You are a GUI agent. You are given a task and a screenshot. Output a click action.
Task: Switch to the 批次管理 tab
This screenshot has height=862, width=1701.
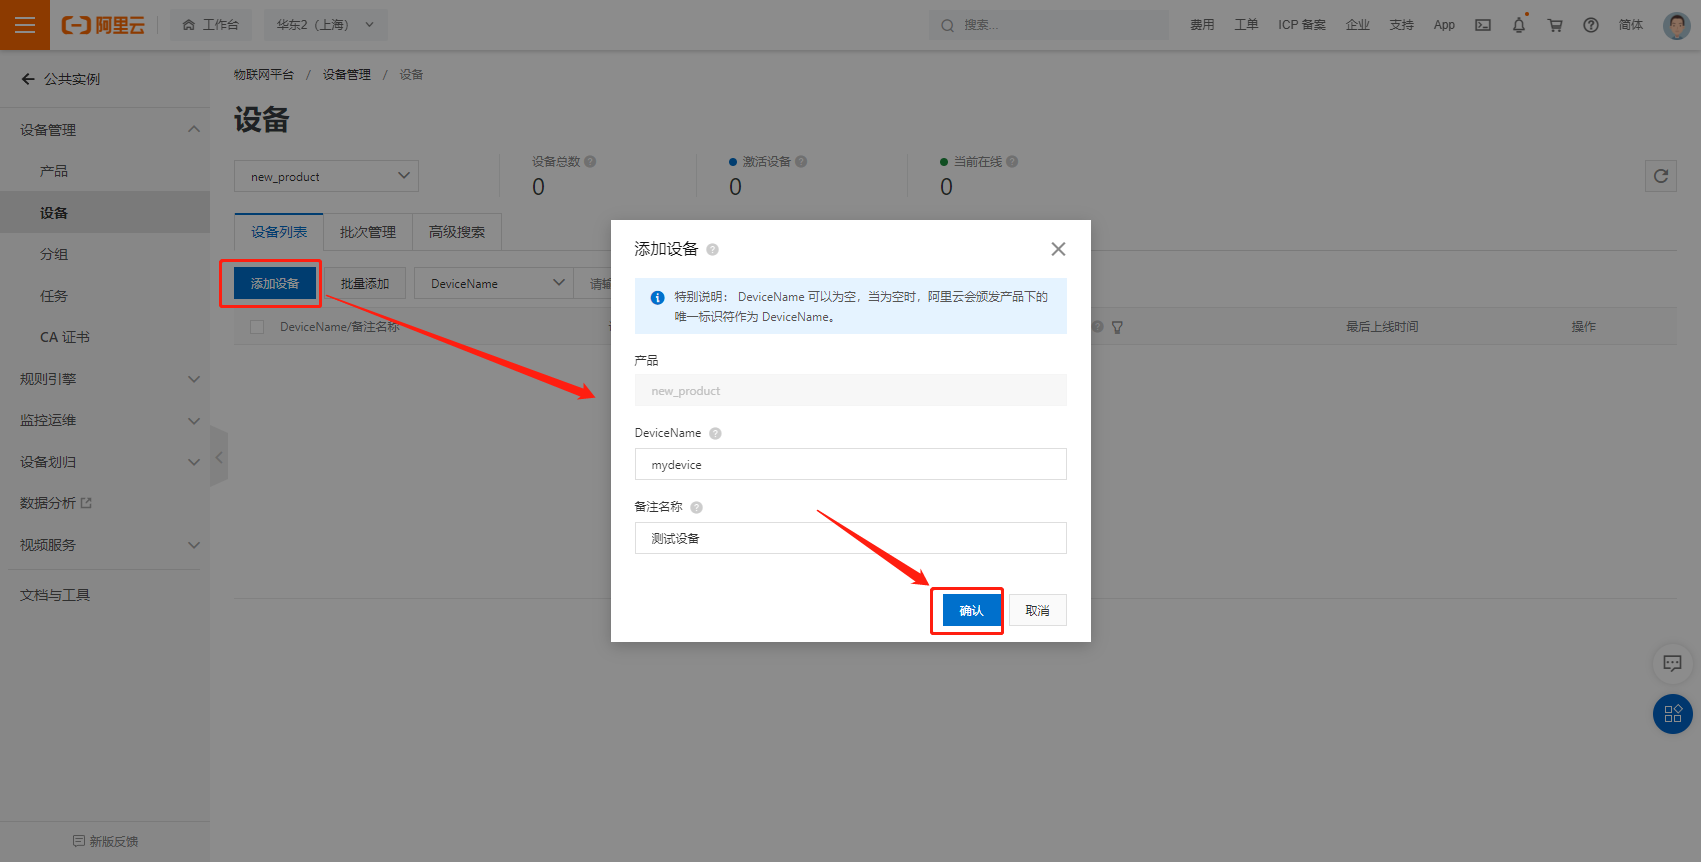tap(368, 232)
